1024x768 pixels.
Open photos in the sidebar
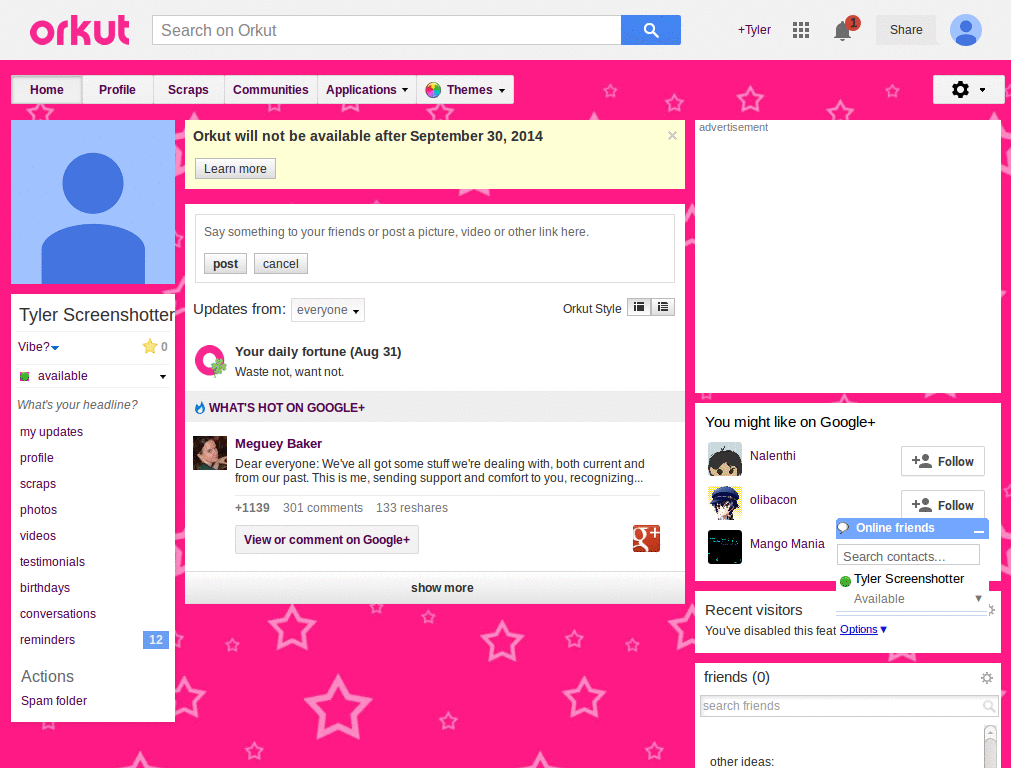[39, 510]
